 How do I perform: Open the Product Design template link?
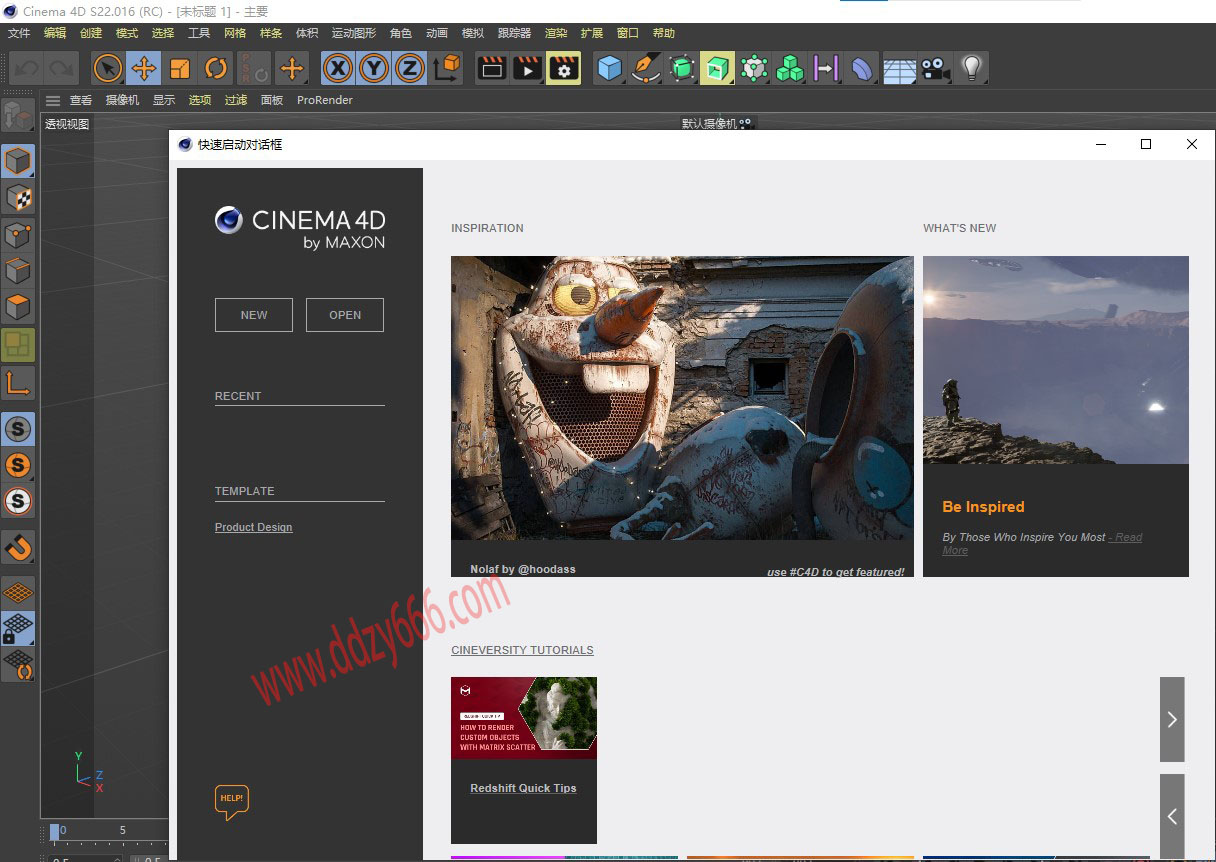(254, 527)
